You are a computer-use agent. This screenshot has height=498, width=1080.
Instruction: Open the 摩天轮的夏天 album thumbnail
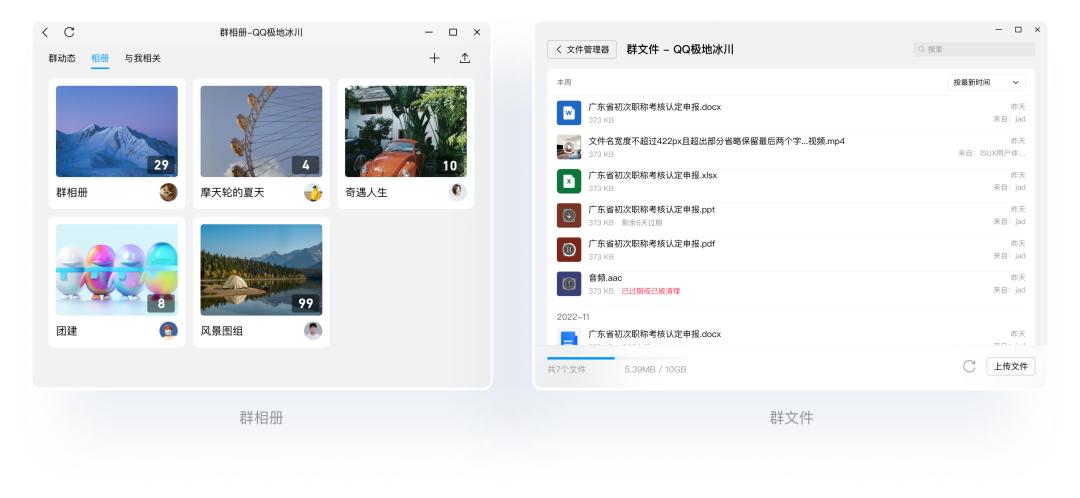[261, 131]
